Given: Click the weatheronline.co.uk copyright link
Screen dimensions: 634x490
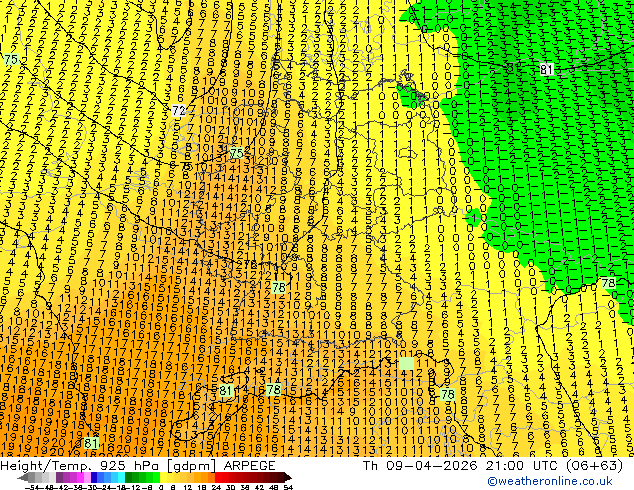Looking at the screenshot, I should (x=549, y=481).
